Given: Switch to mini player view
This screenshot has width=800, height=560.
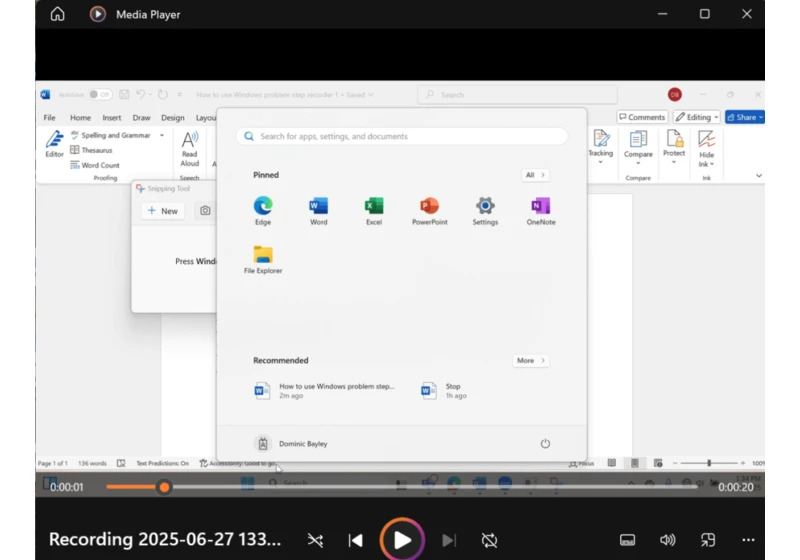Looking at the screenshot, I should pyautogui.click(x=708, y=540).
